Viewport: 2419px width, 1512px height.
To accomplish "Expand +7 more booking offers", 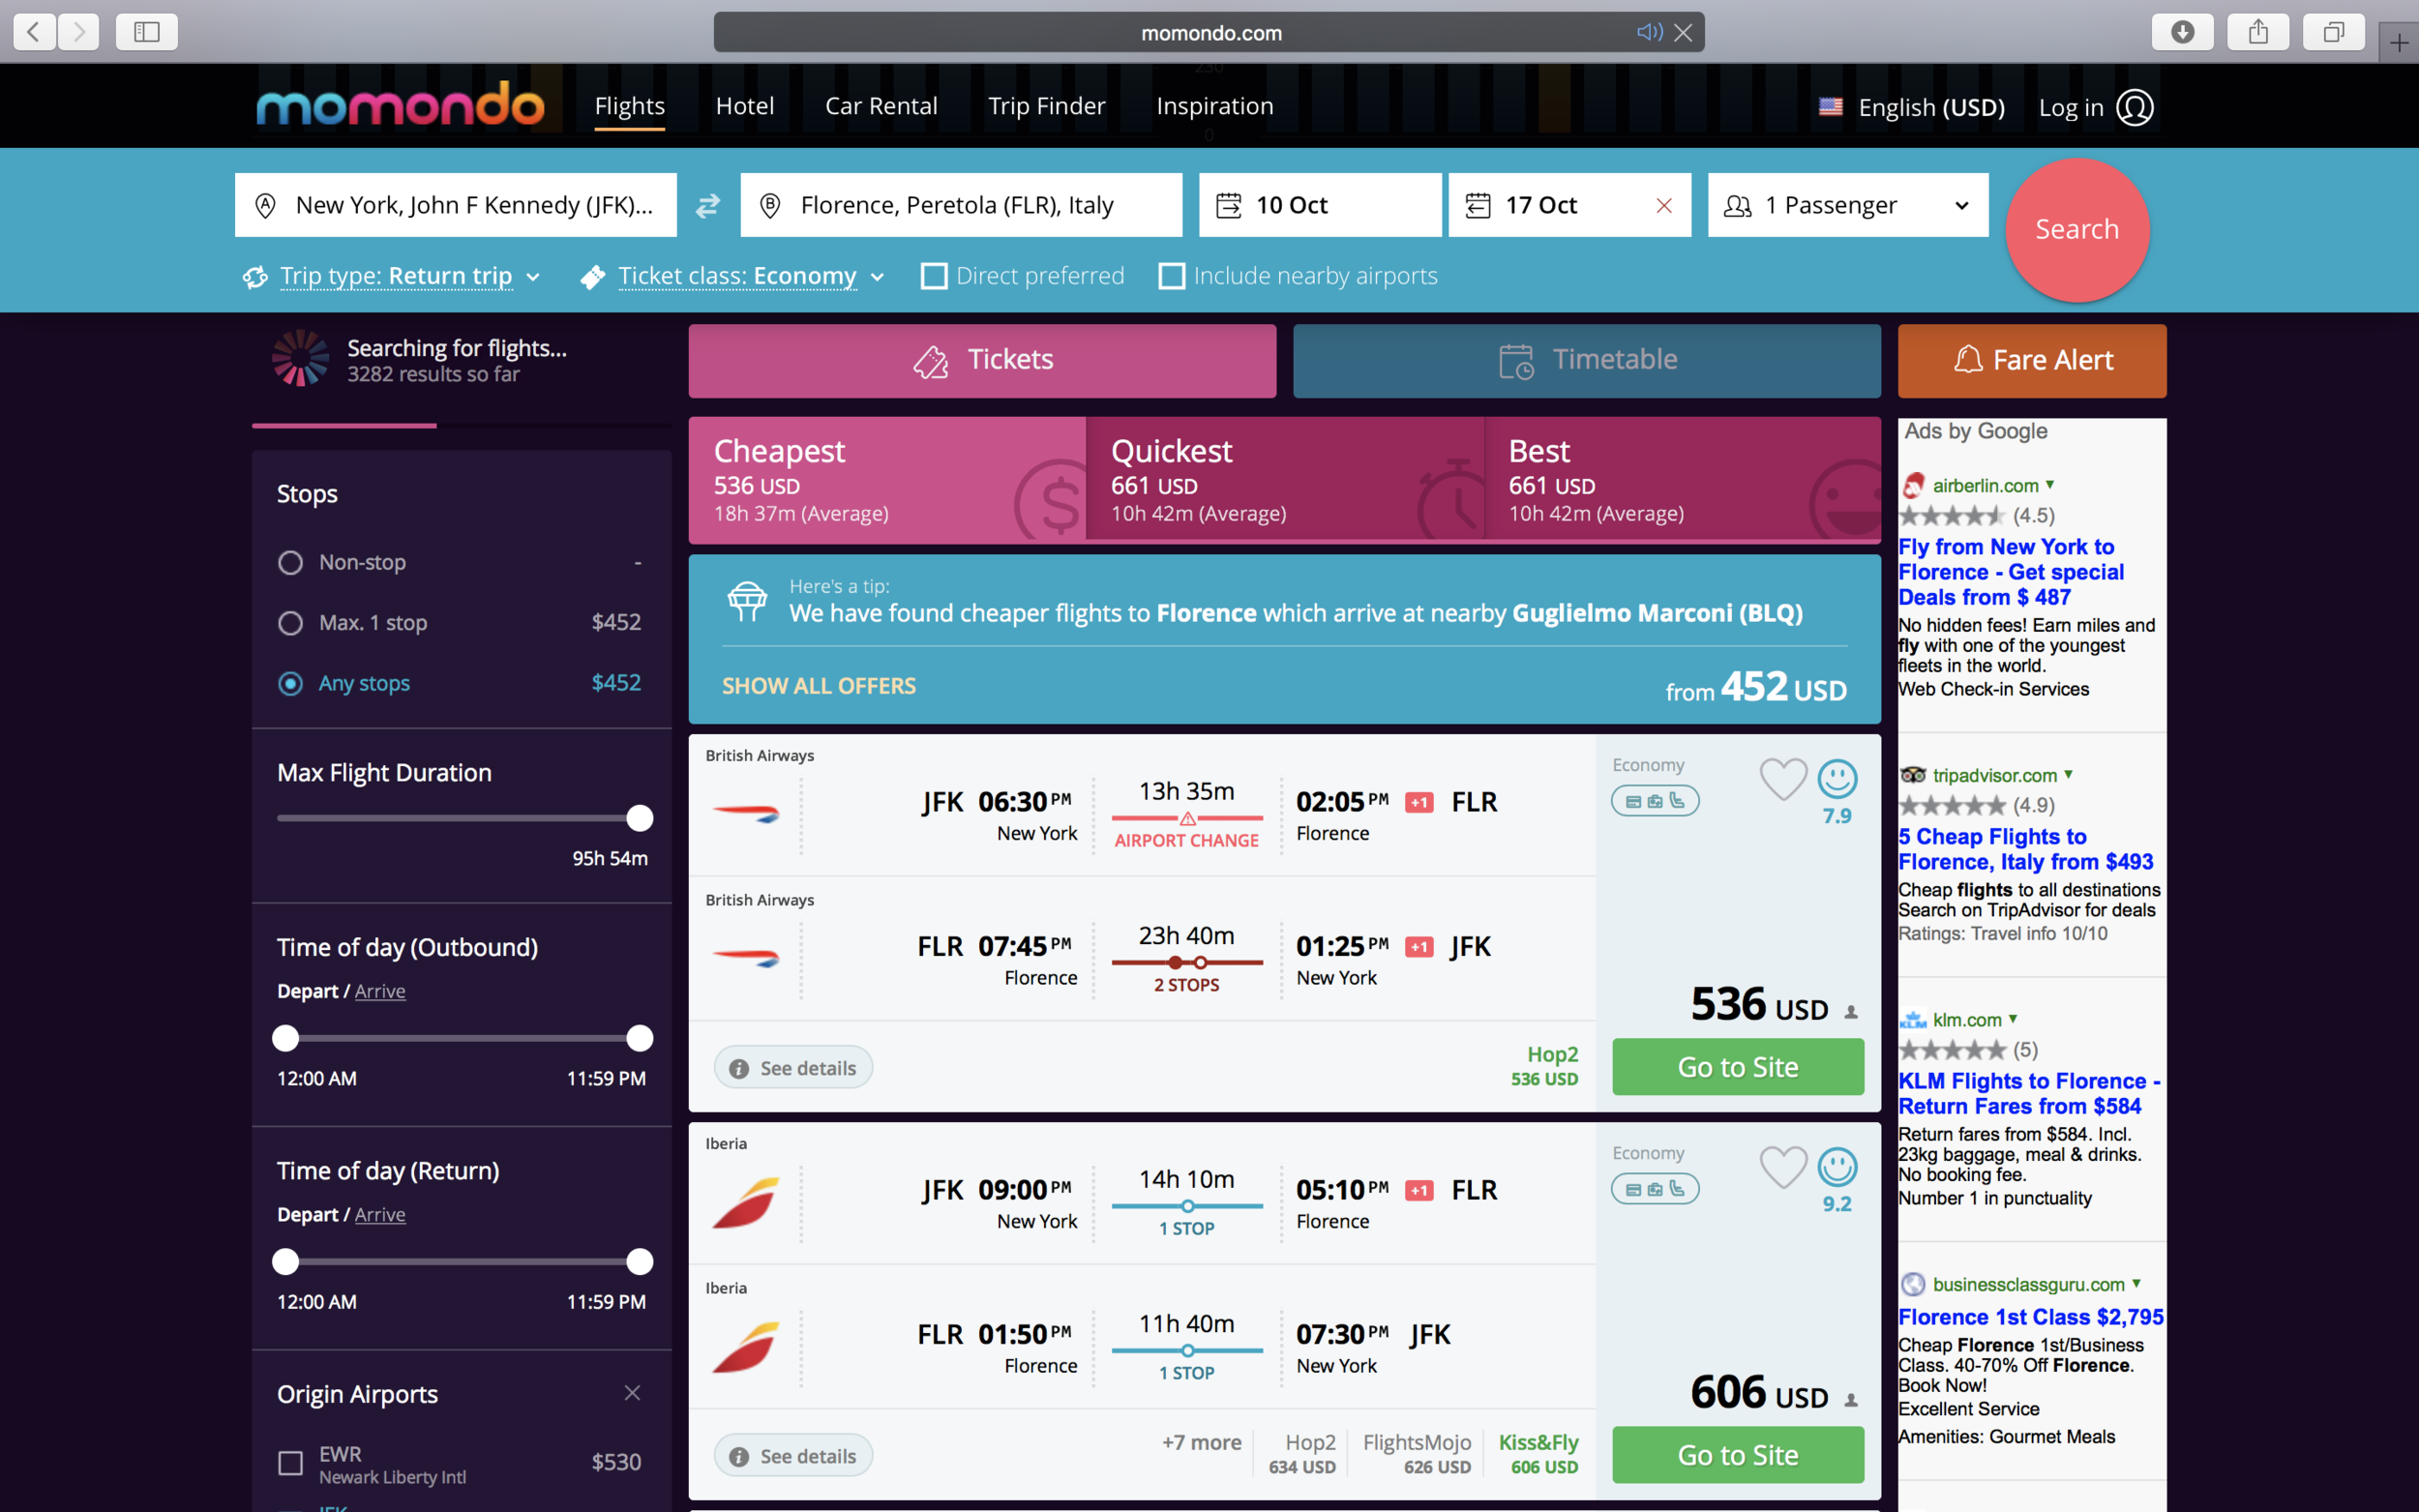I will 1201,1442.
